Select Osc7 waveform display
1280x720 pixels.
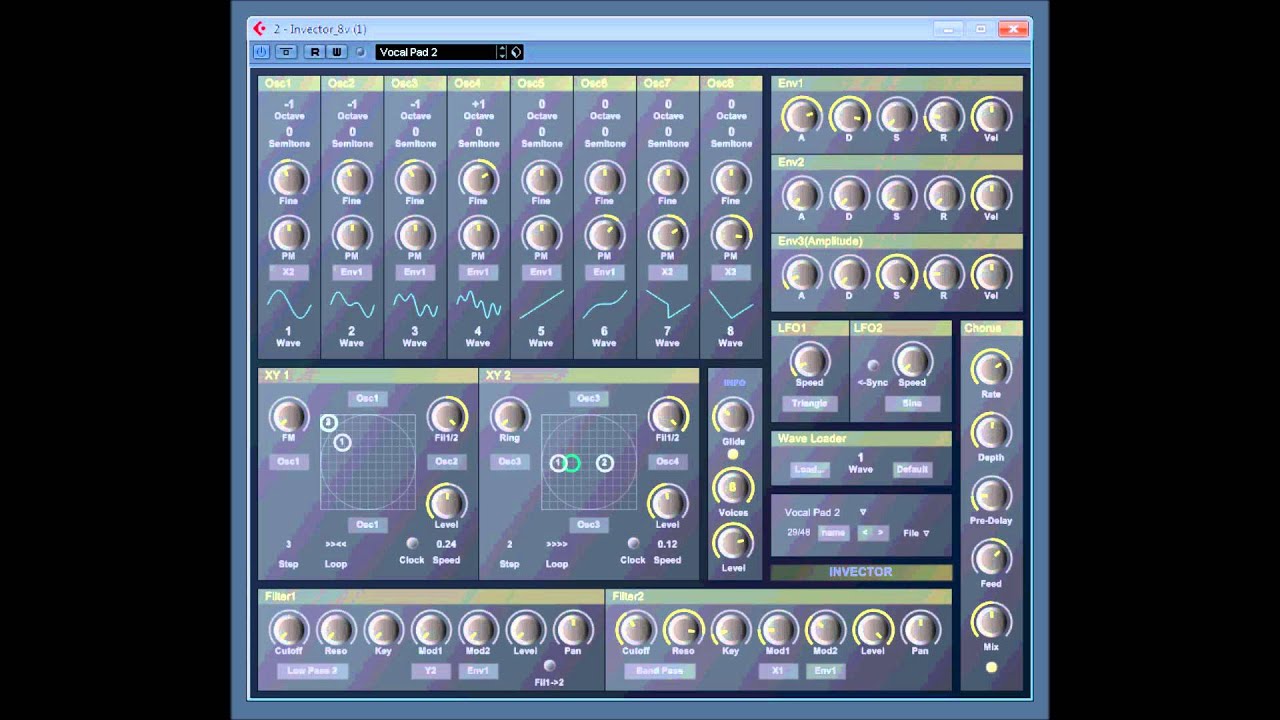click(667, 304)
